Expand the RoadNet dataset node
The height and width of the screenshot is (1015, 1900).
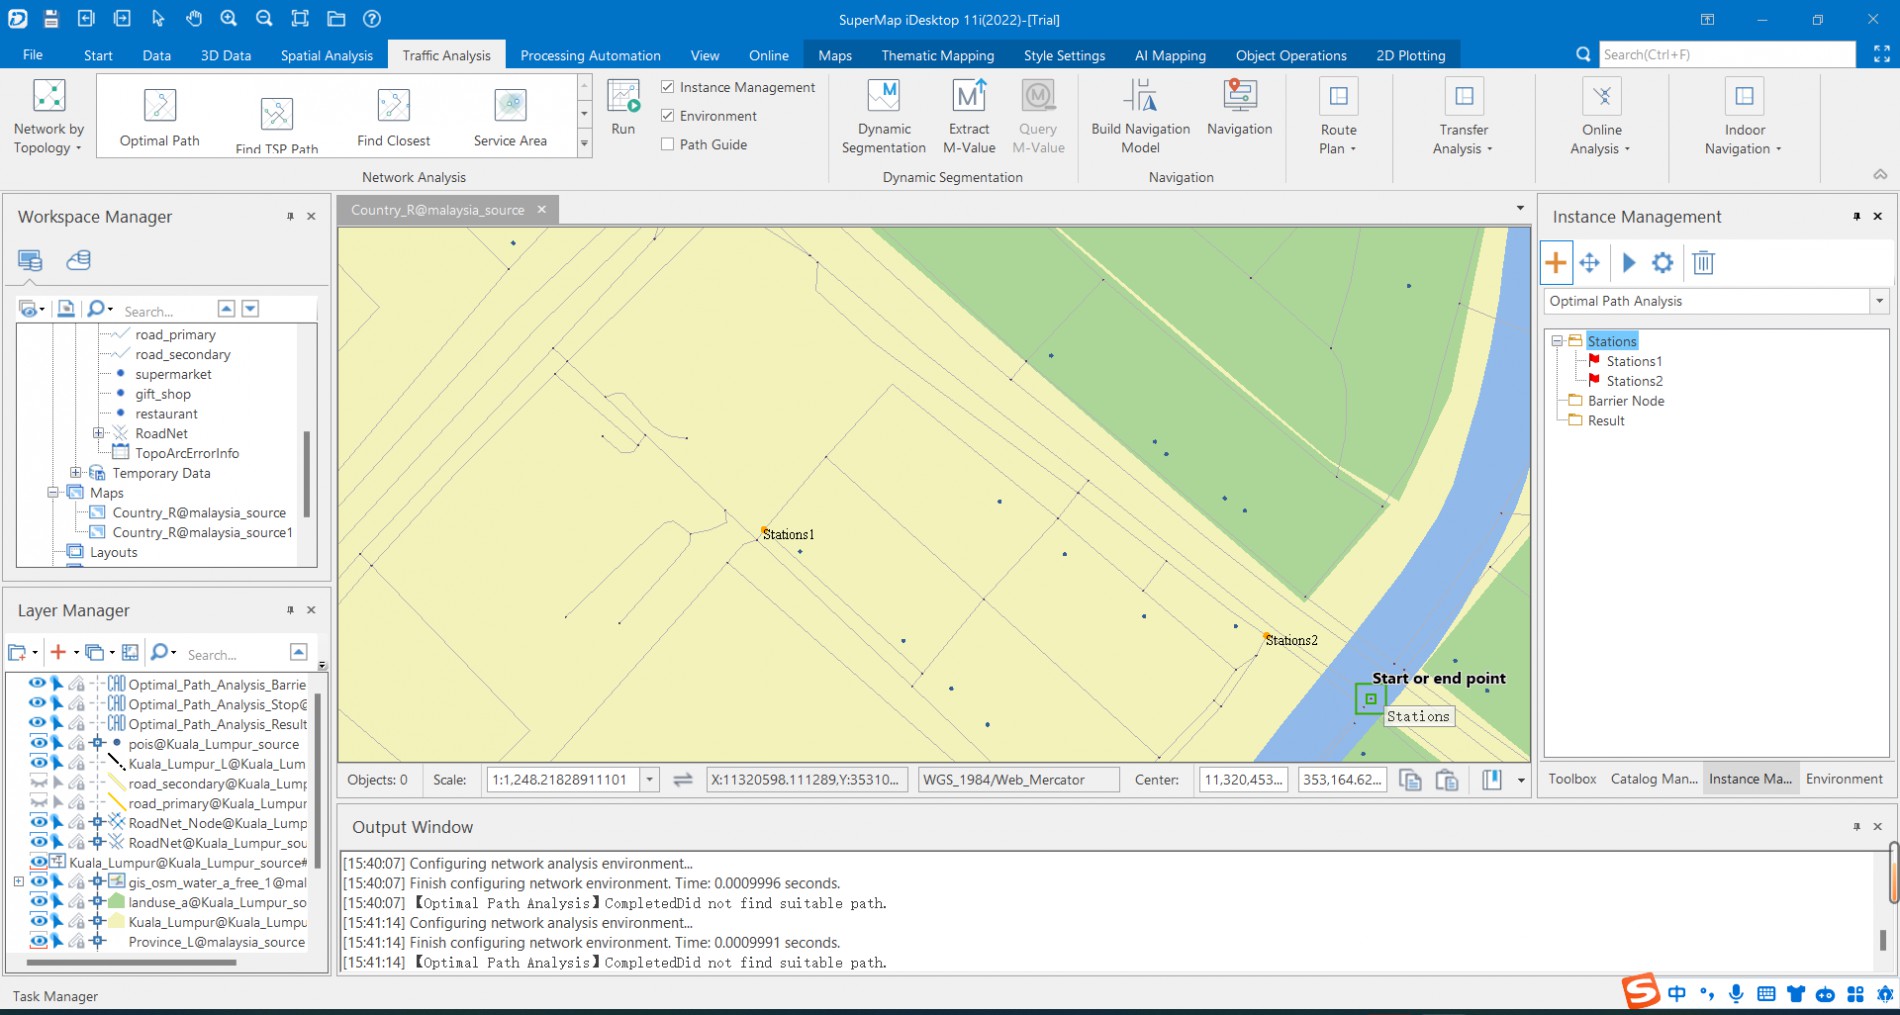[x=98, y=433]
